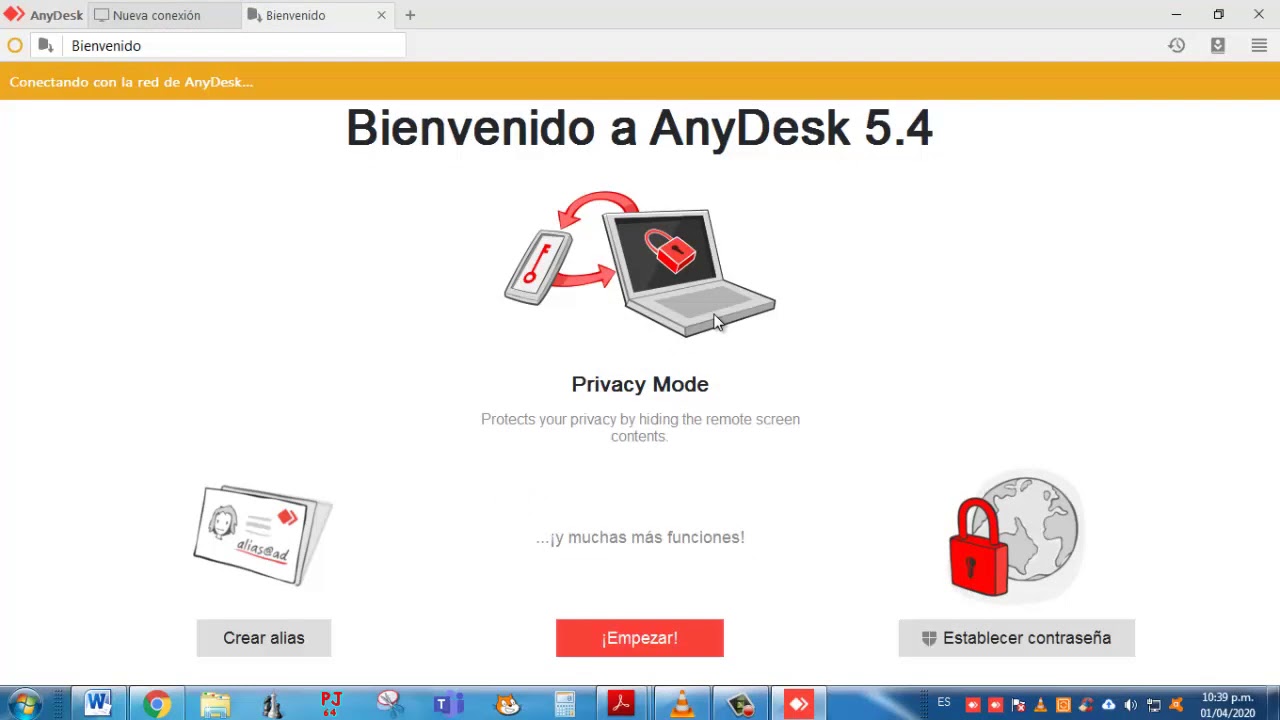The width and height of the screenshot is (1280, 720).
Task: Click the screen recorder app in taskbar
Action: pos(740,704)
